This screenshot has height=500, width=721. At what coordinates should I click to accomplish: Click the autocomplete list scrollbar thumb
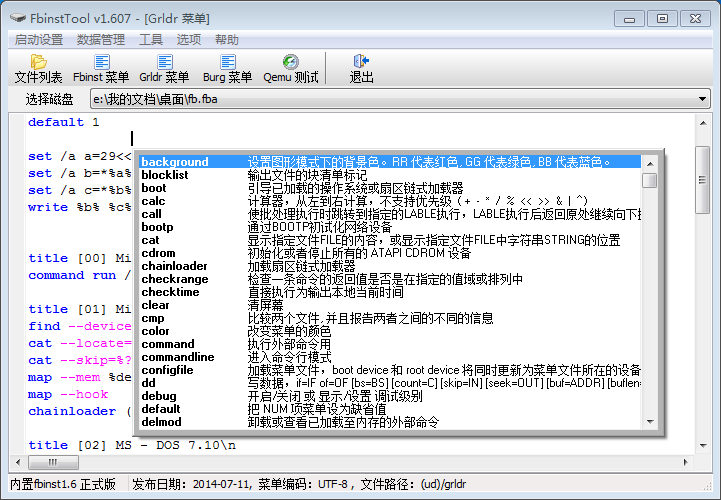coord(650,180)
